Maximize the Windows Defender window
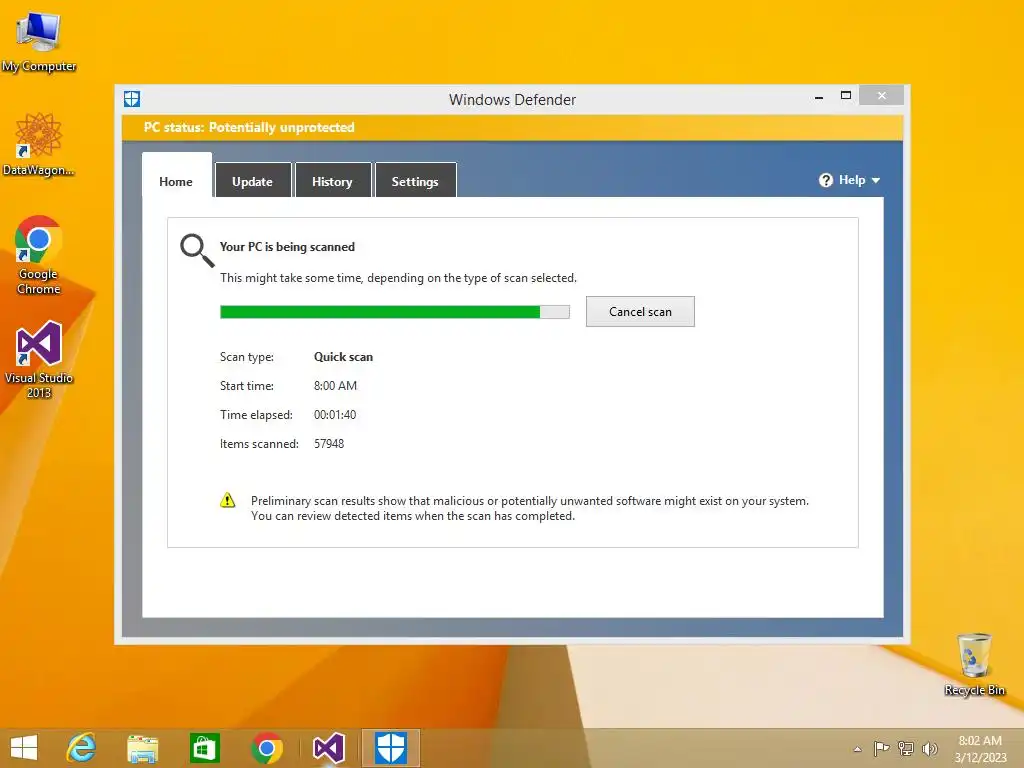Screen dimensions: 1024x768 [x=846, y=95]
